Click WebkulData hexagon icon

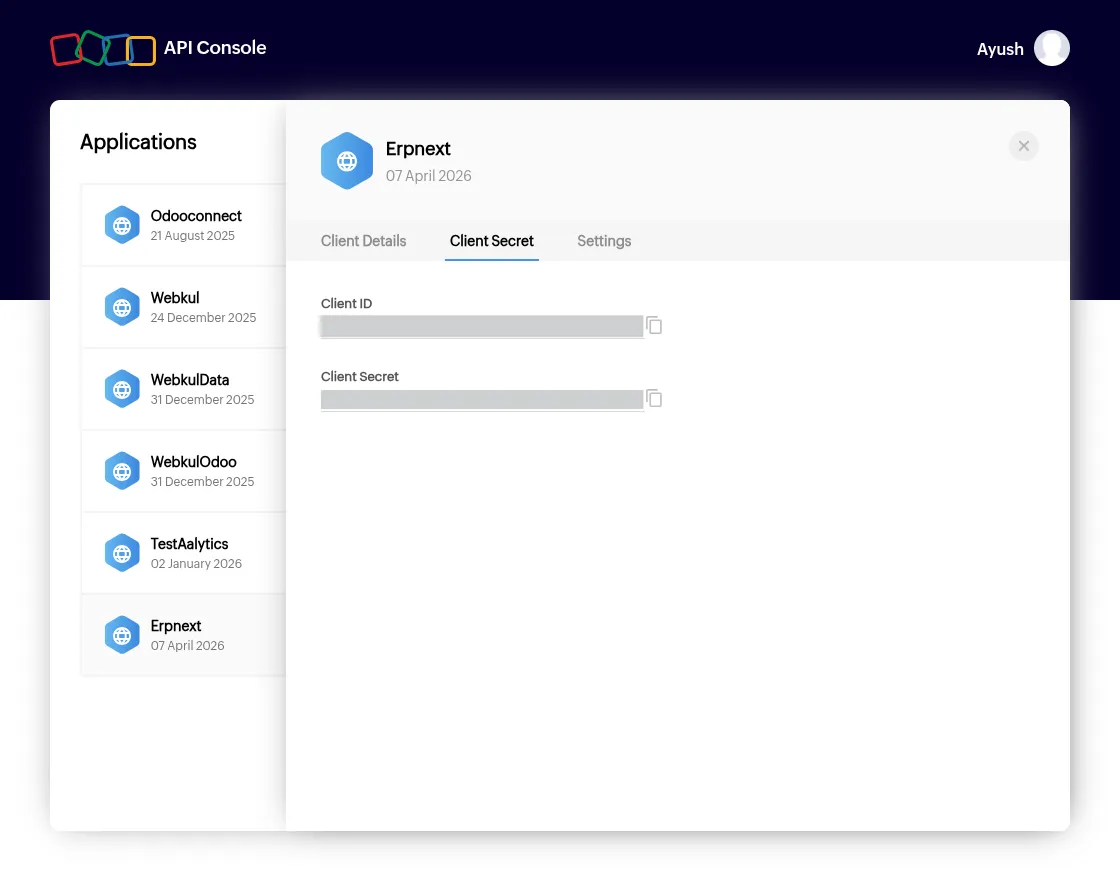coord(122,389)
